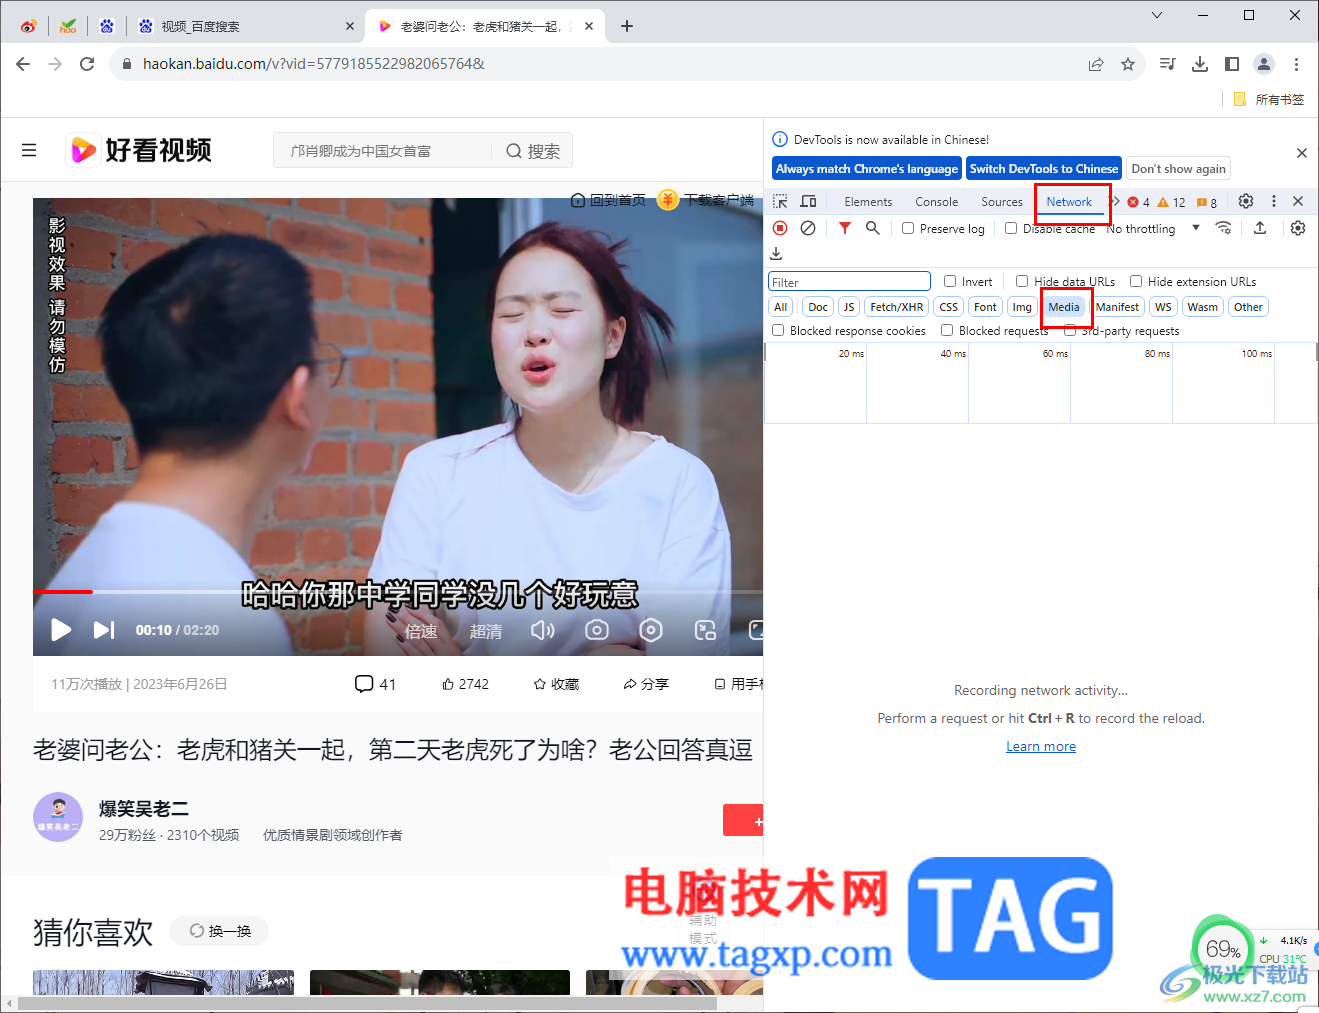Switch to the Sources panel tab
This screenshot has width=1319, height=1013.
pyautogui.click(x=1002, y=202)
